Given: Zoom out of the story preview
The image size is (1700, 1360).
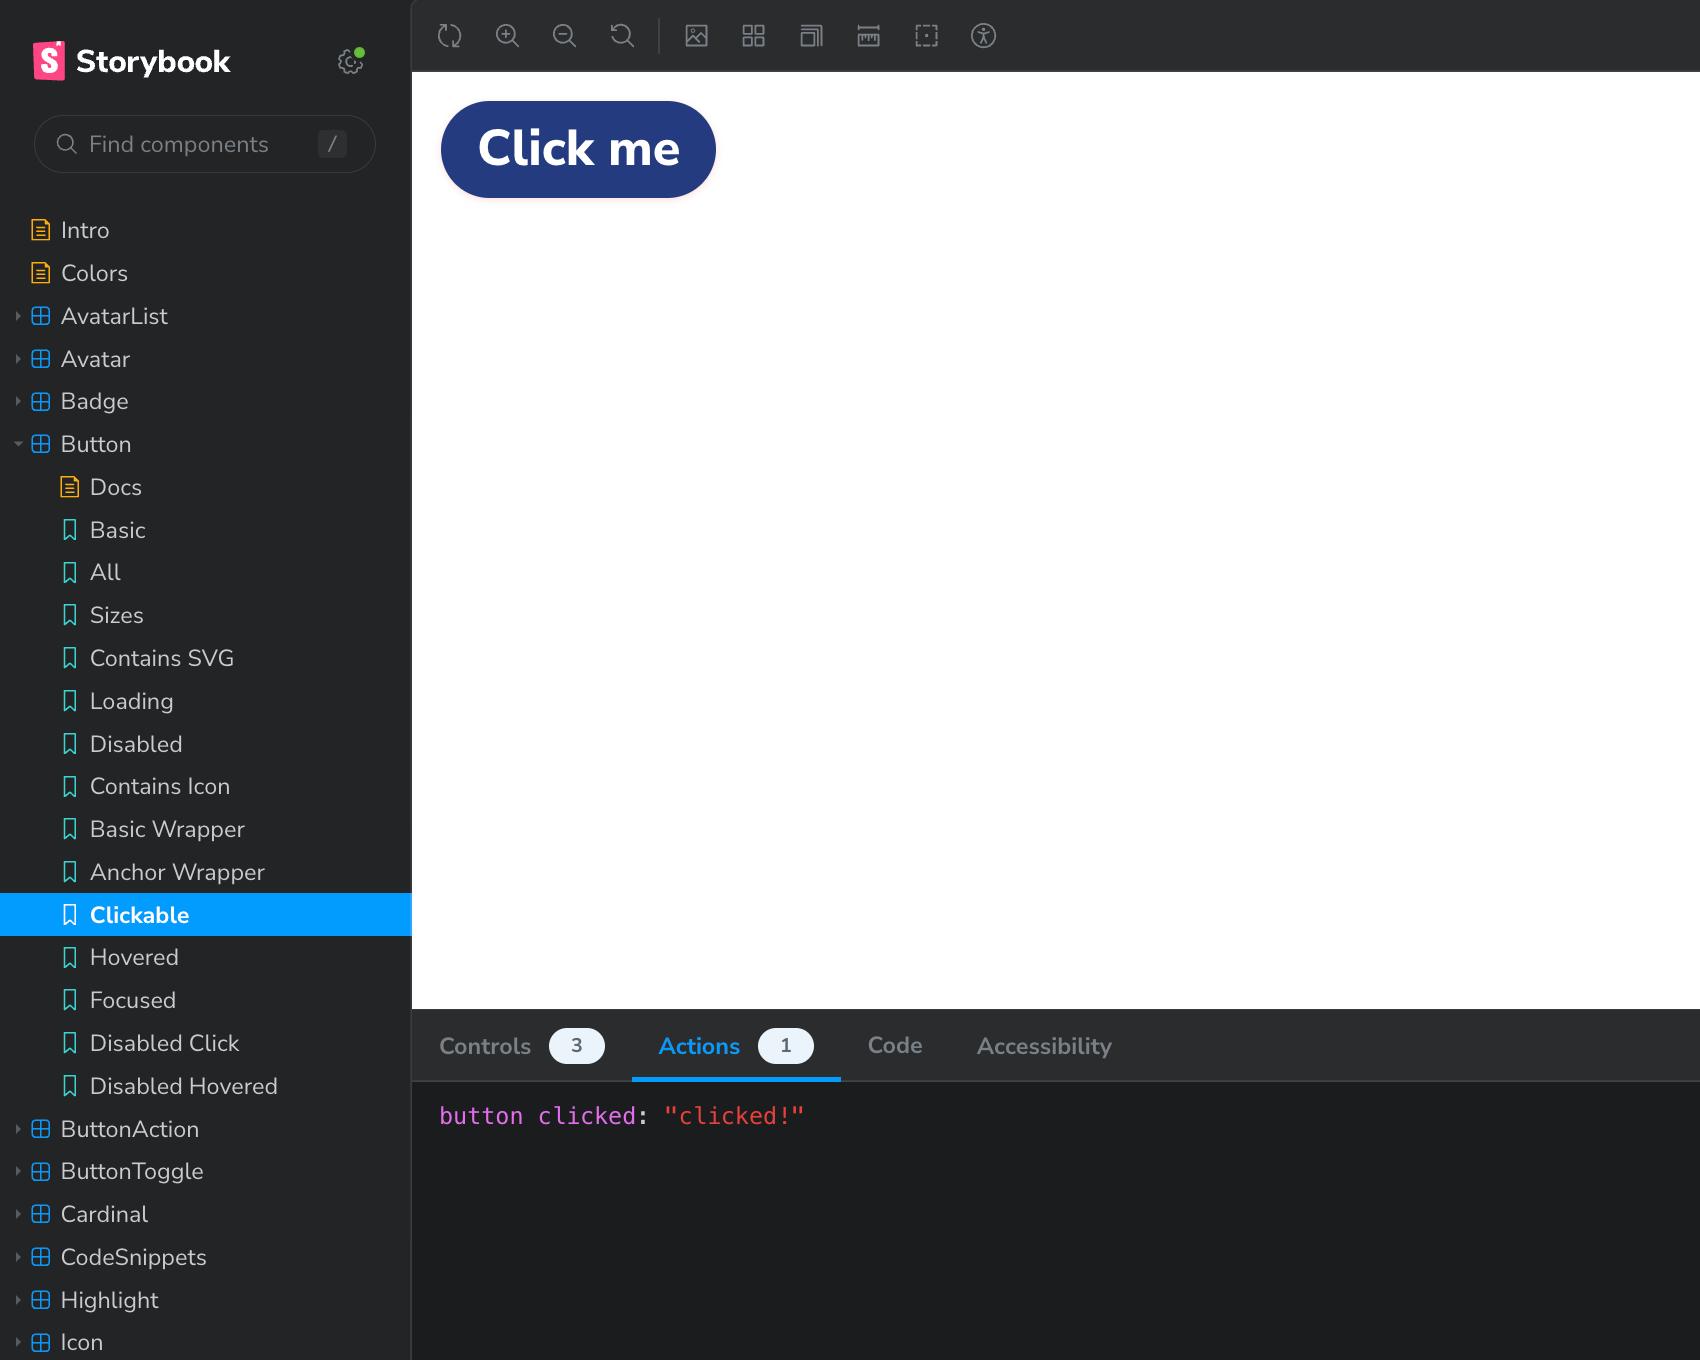Looking at the screenshot, I should (x=564, y=36).
